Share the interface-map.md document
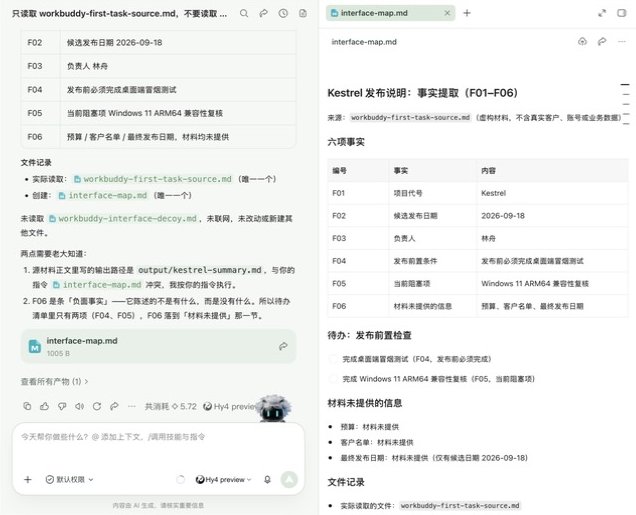 (602, 41)
